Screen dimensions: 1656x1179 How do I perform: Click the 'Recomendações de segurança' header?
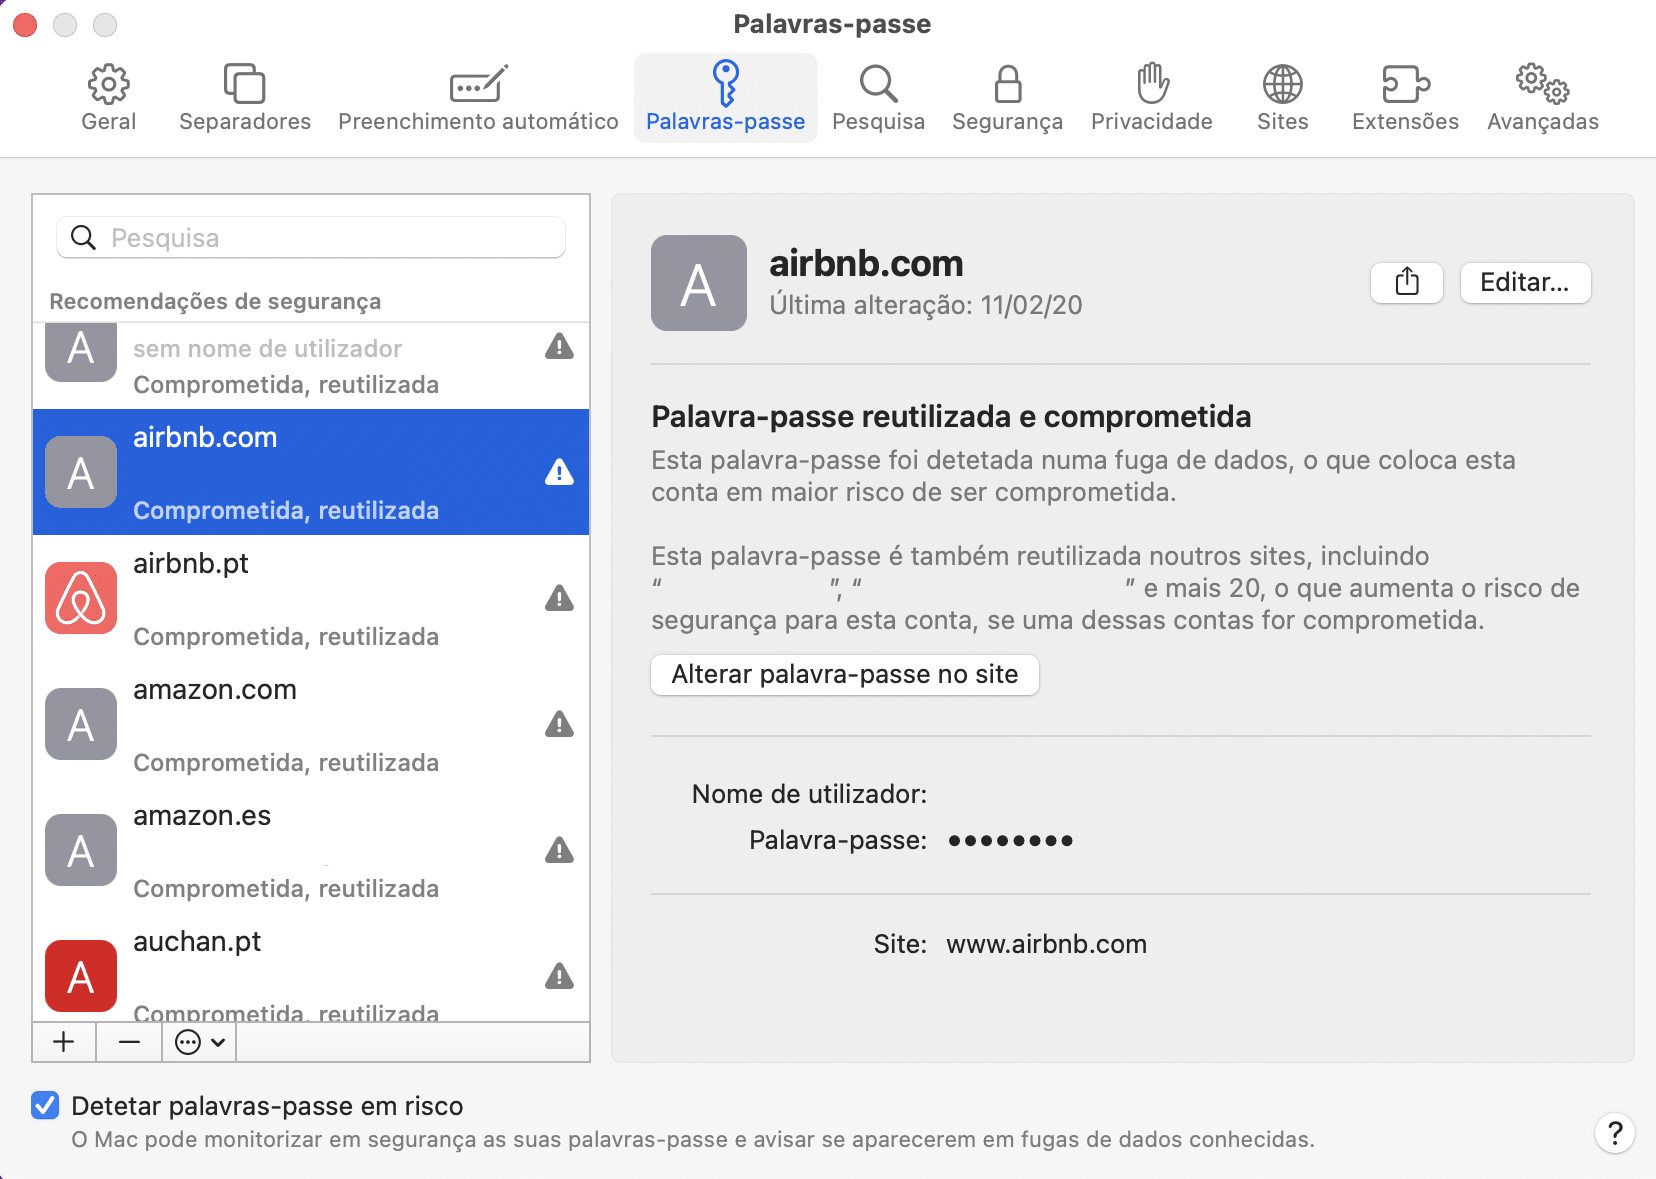215,301
